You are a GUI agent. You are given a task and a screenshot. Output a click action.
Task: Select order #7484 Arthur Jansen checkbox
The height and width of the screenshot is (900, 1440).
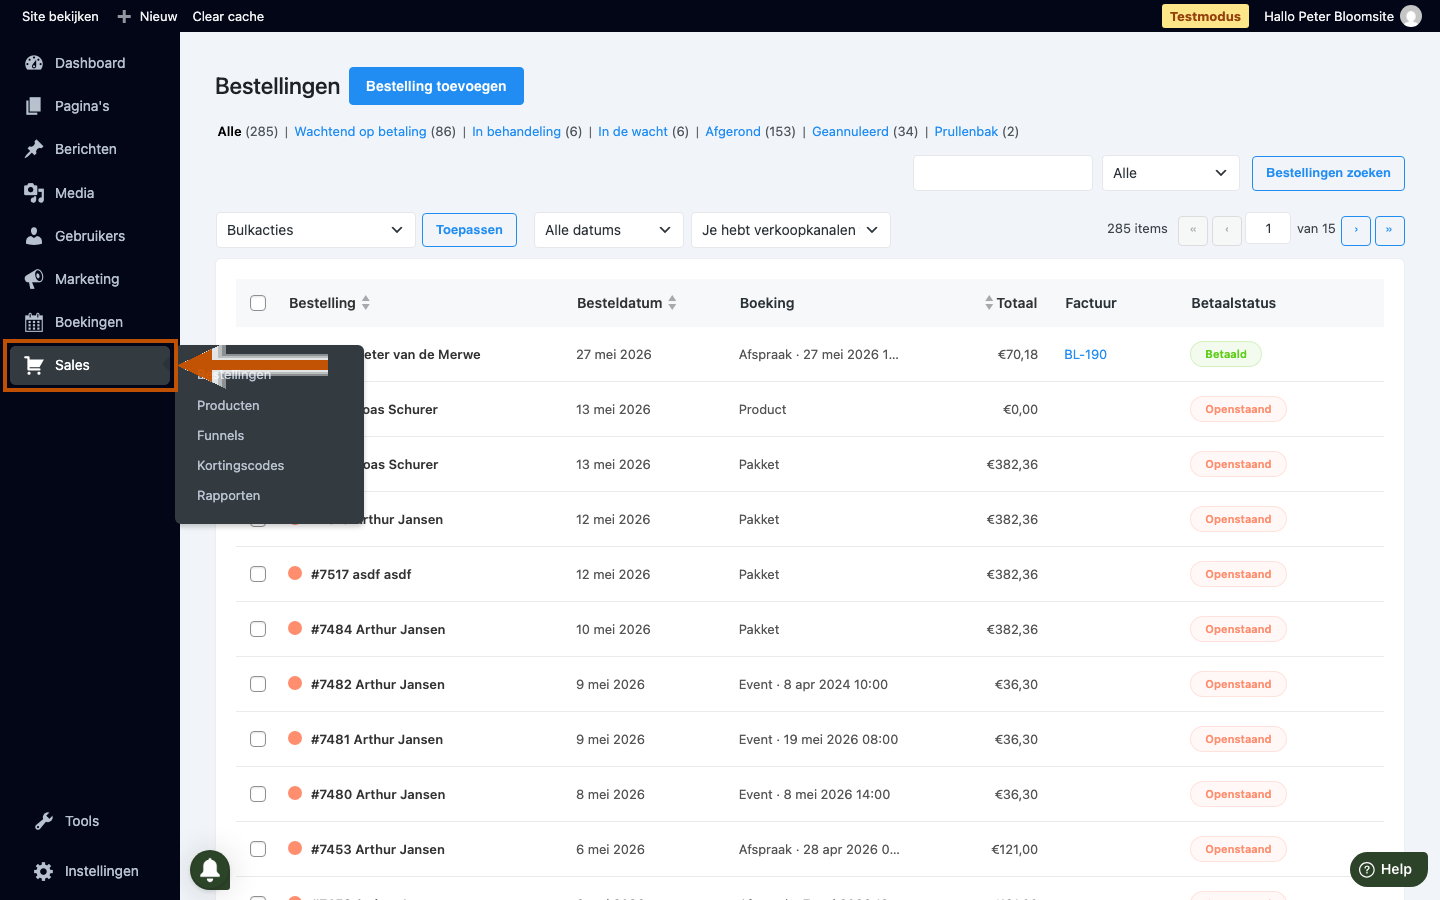258,629
